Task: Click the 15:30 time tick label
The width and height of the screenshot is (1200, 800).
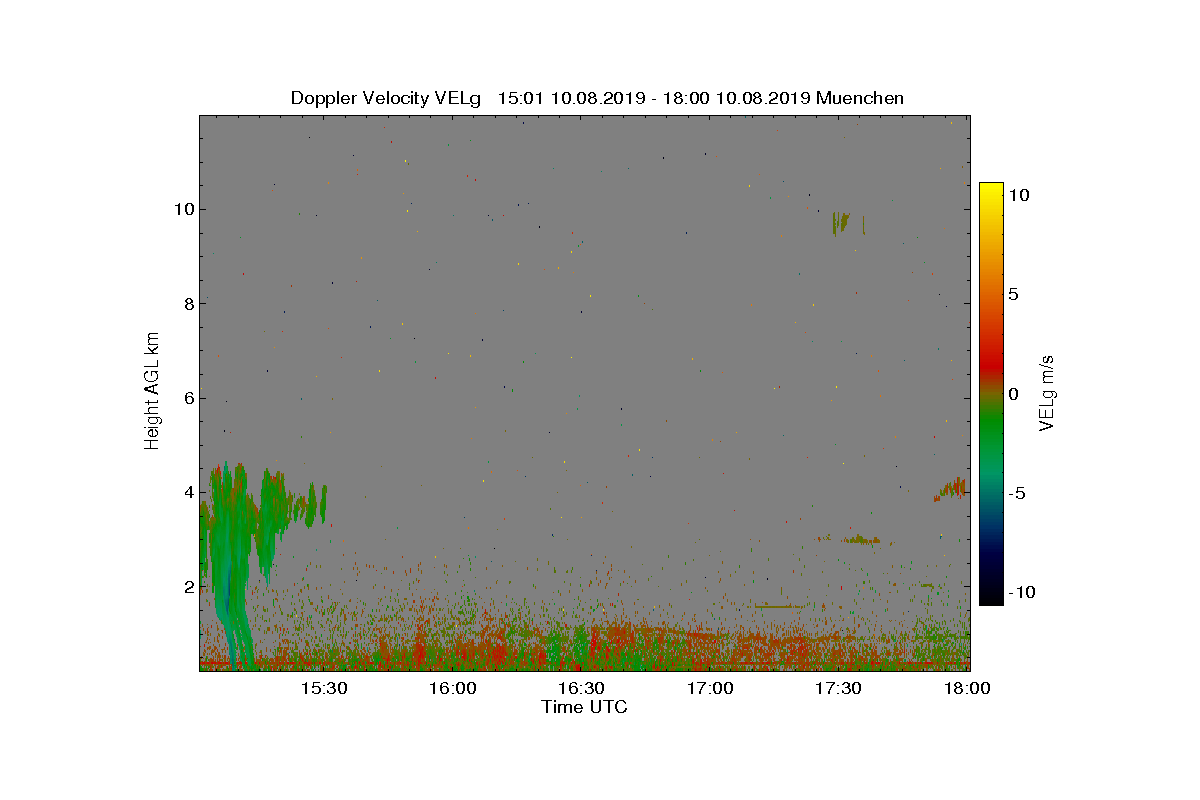Action: [324, 688]
